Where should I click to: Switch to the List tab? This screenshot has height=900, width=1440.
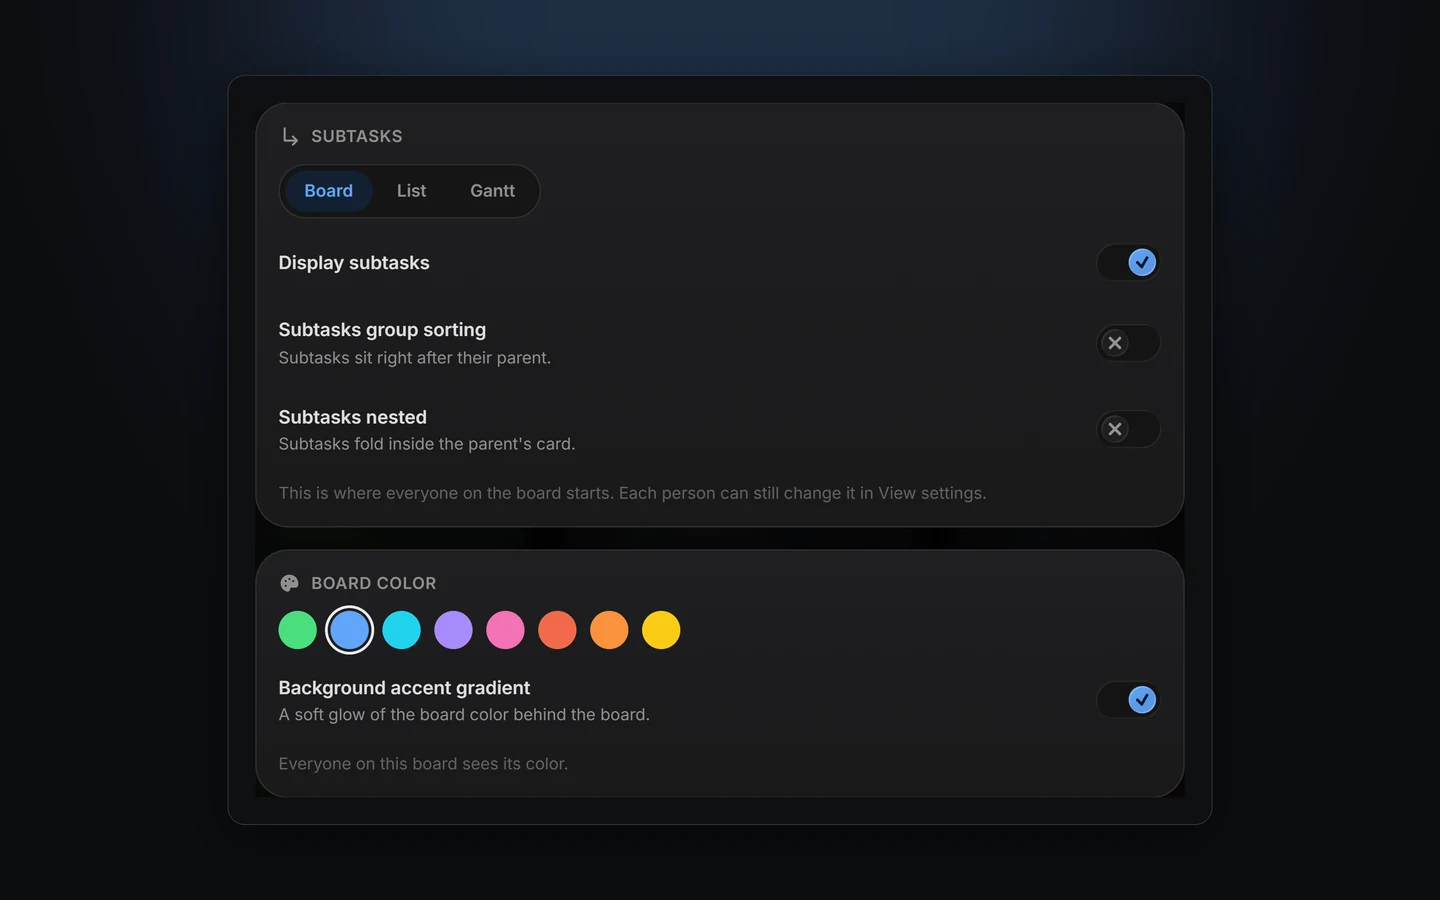411,191
